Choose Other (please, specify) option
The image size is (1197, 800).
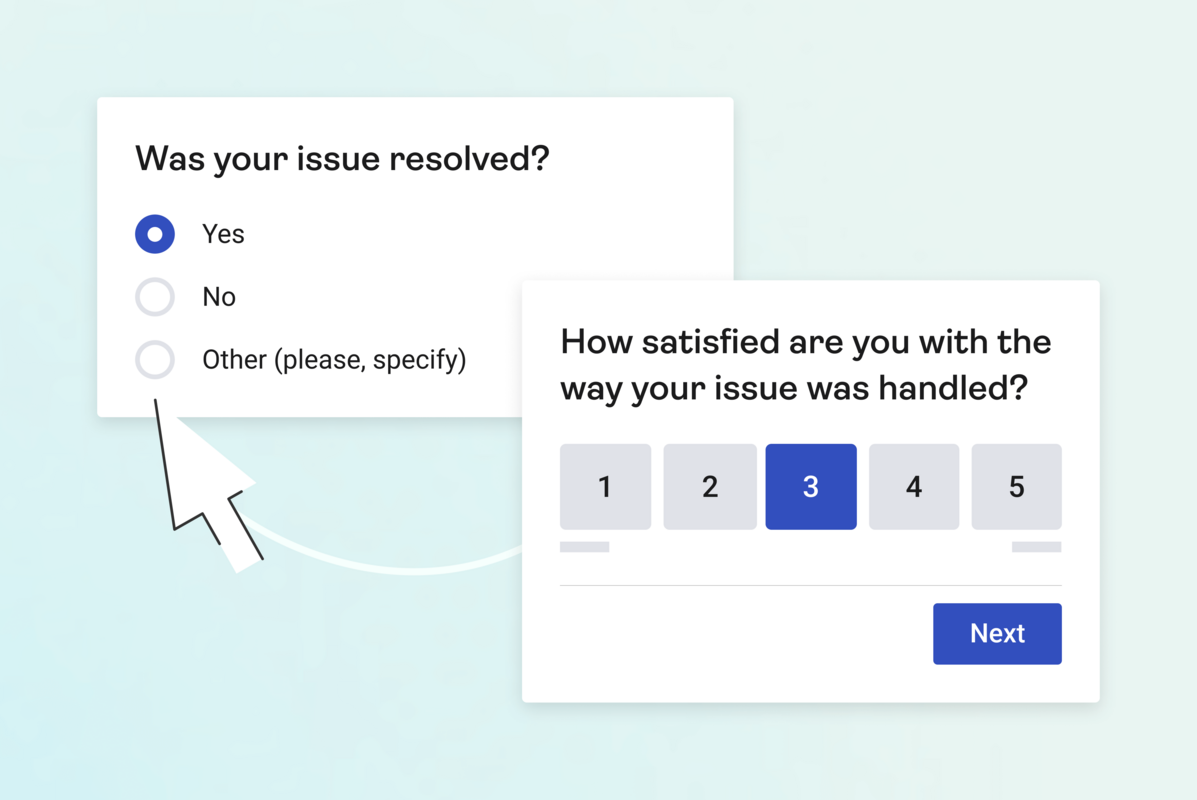(x=155, y=359)
